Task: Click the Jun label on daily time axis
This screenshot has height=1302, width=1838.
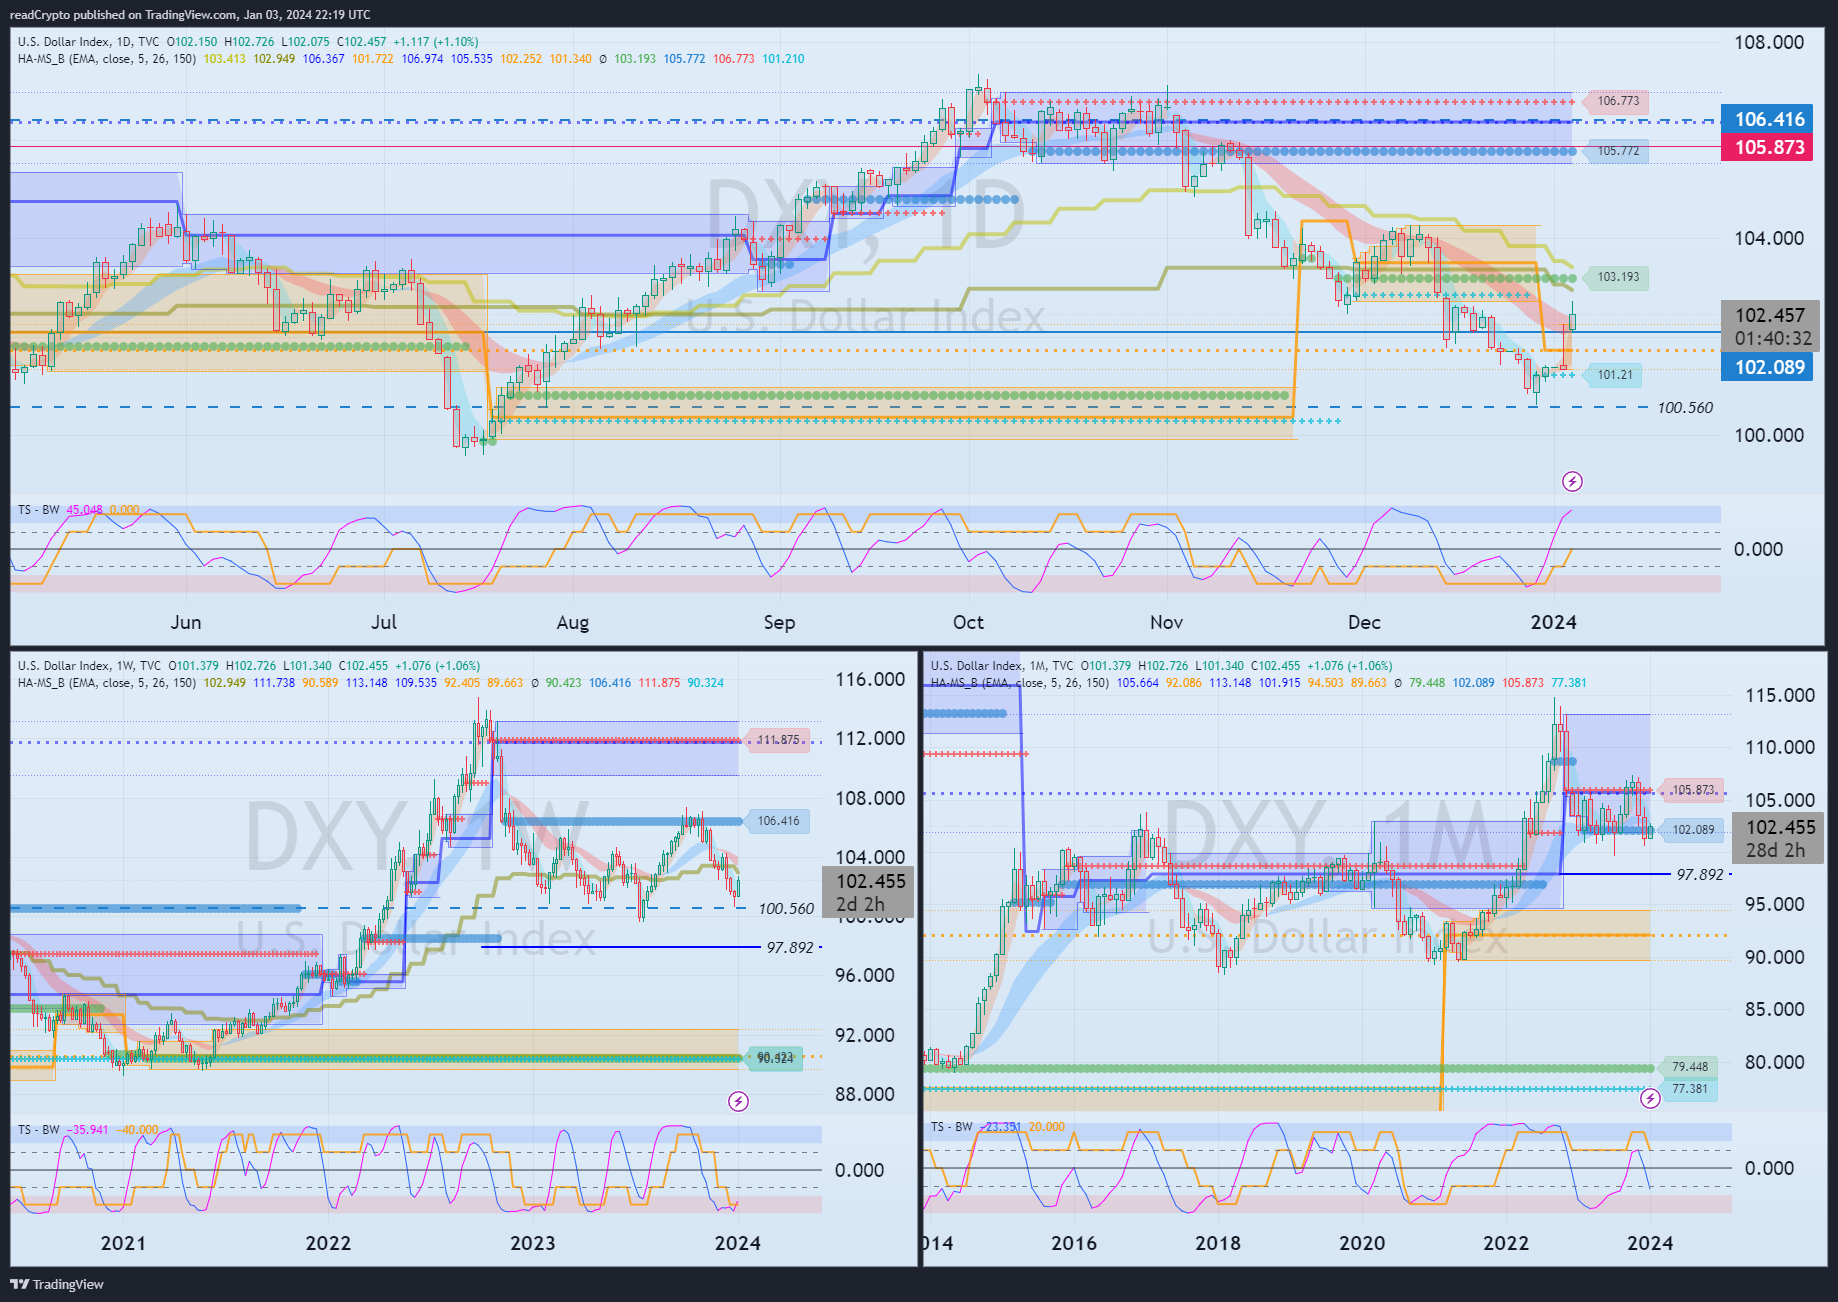Action: pos(186,623)
